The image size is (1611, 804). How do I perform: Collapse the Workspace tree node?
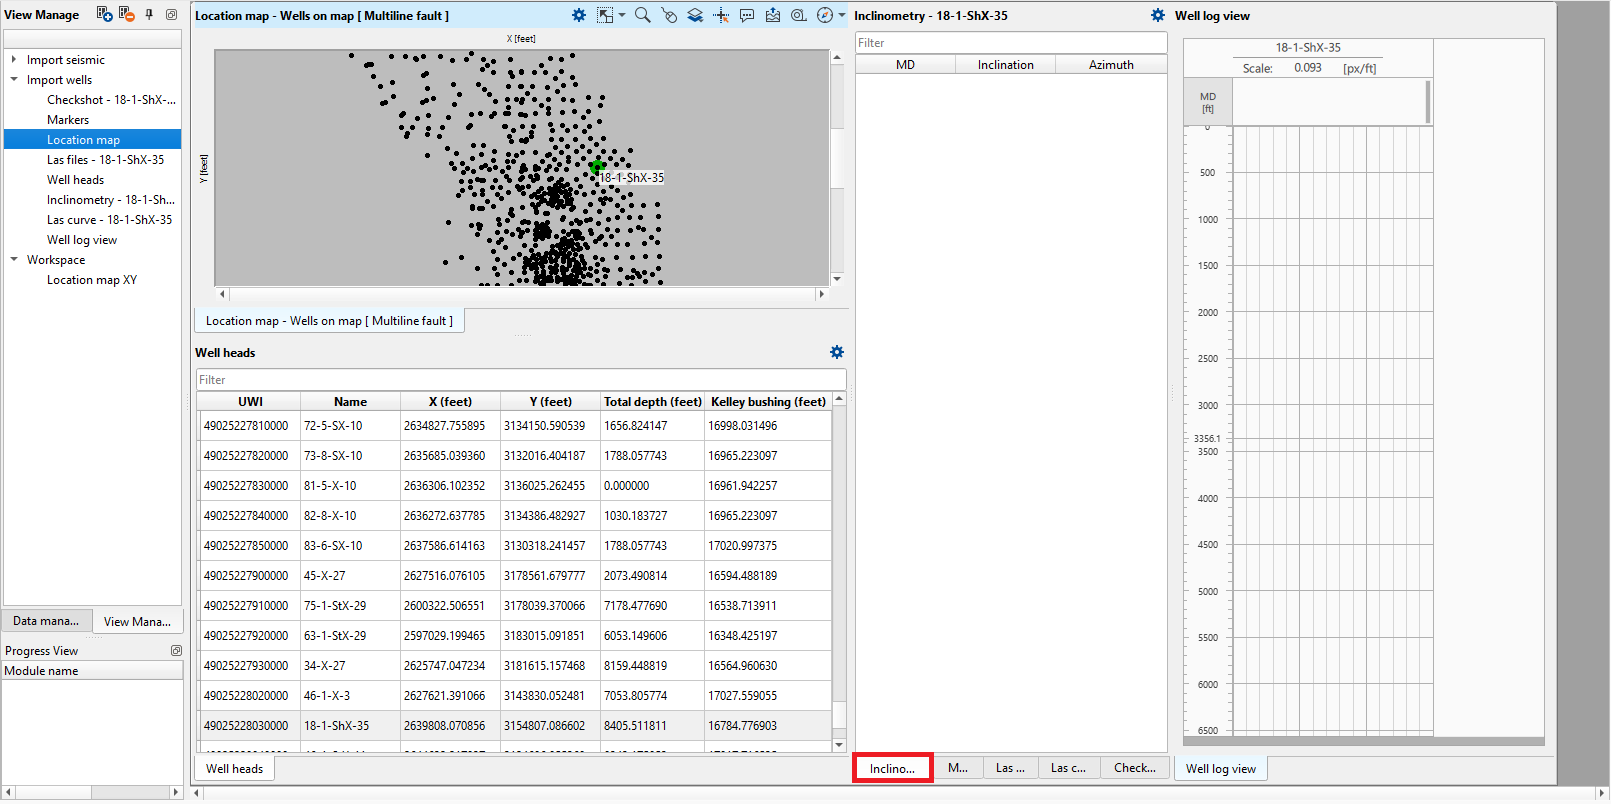coord(14,260)
